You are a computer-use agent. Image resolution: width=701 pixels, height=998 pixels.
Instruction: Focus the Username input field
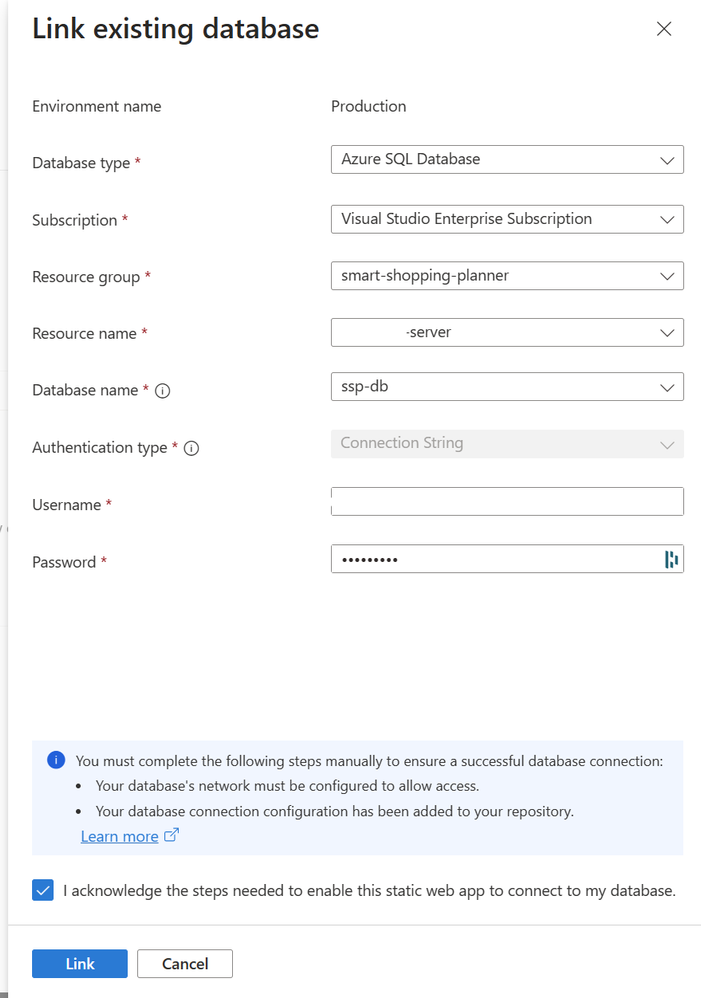click(506, 502)
